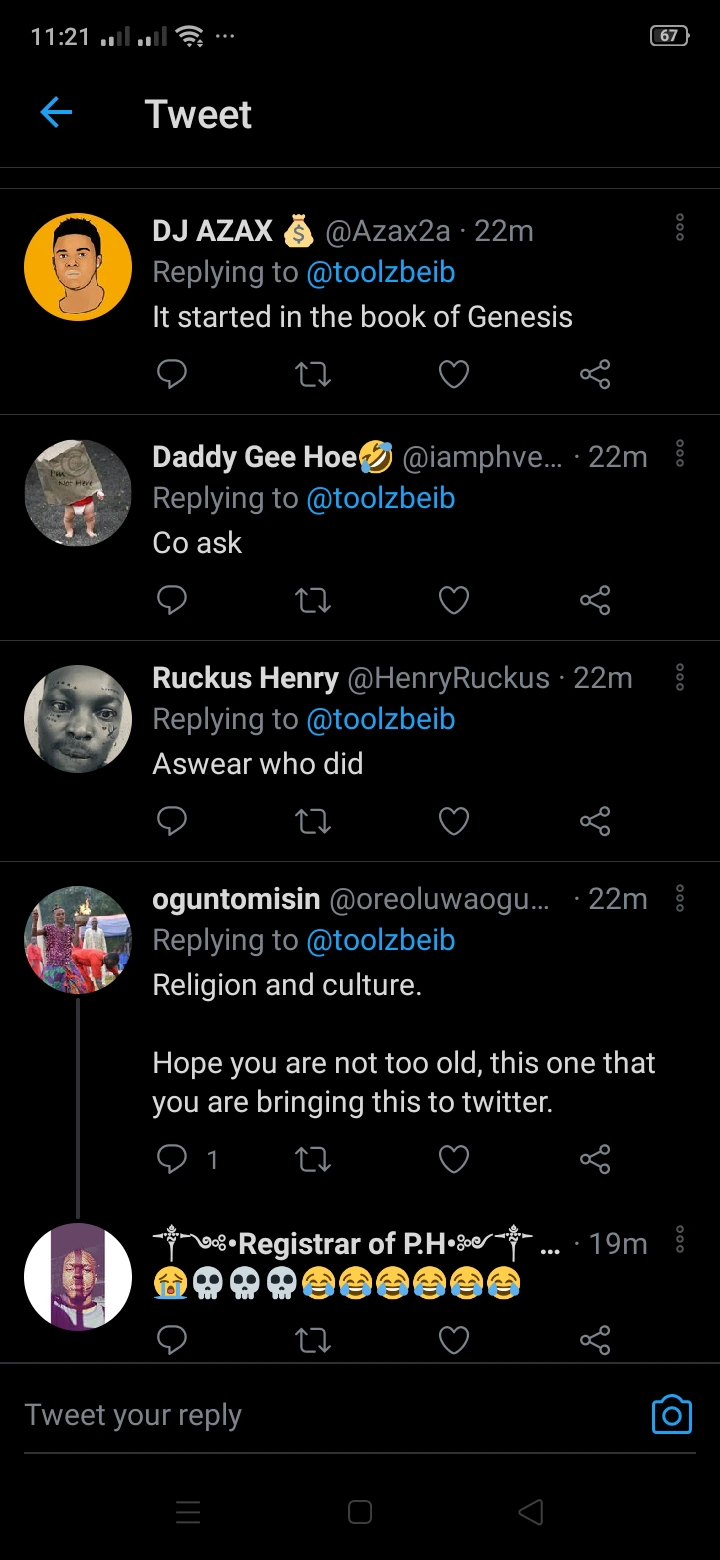Viewport: 720px width, 1560px height.
Task: Like Daddy Gee Hoe's 'Co ask' reply
Action: (454, 600)
